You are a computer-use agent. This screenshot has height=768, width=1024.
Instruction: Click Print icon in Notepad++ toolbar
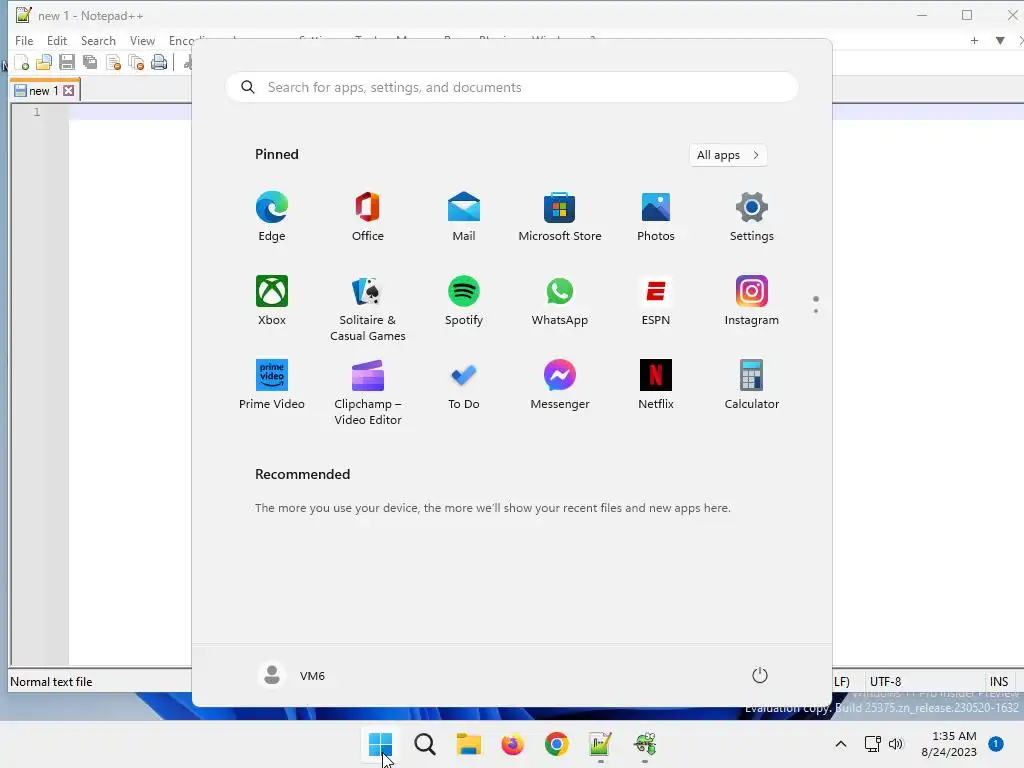(159, 63)
